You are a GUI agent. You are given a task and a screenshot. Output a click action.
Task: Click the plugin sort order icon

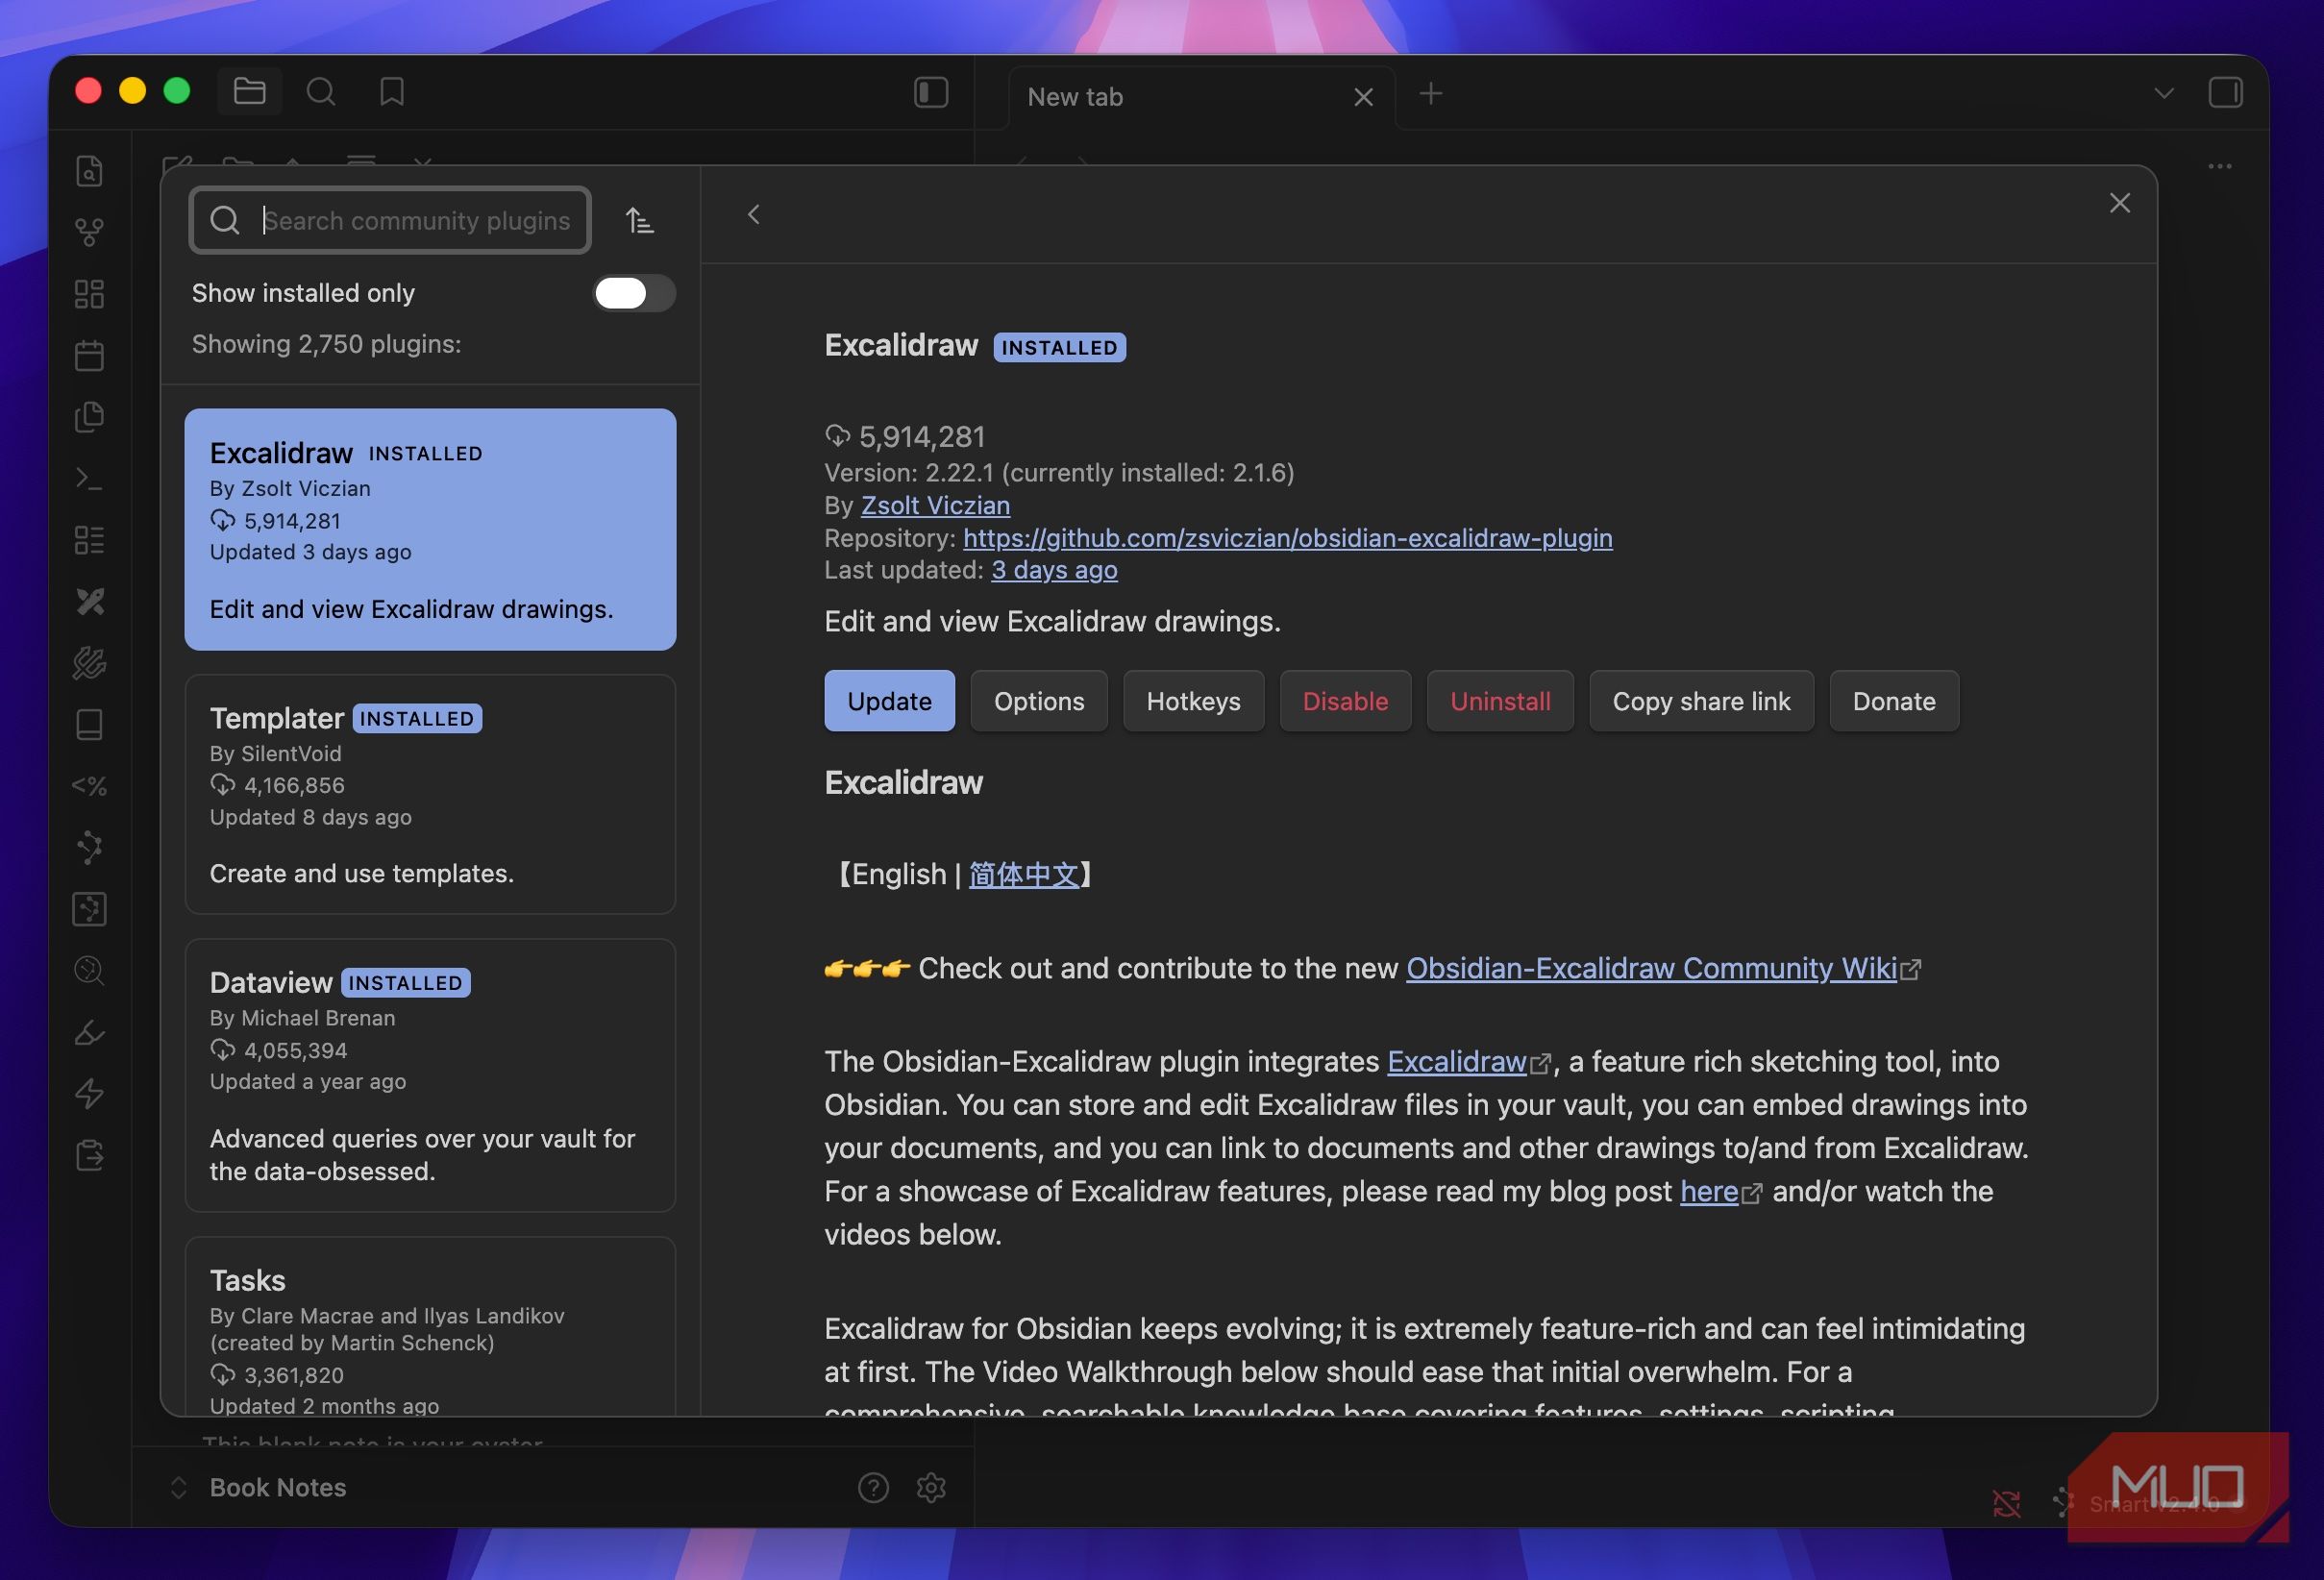pyautogui.click(x=640, y=220)
